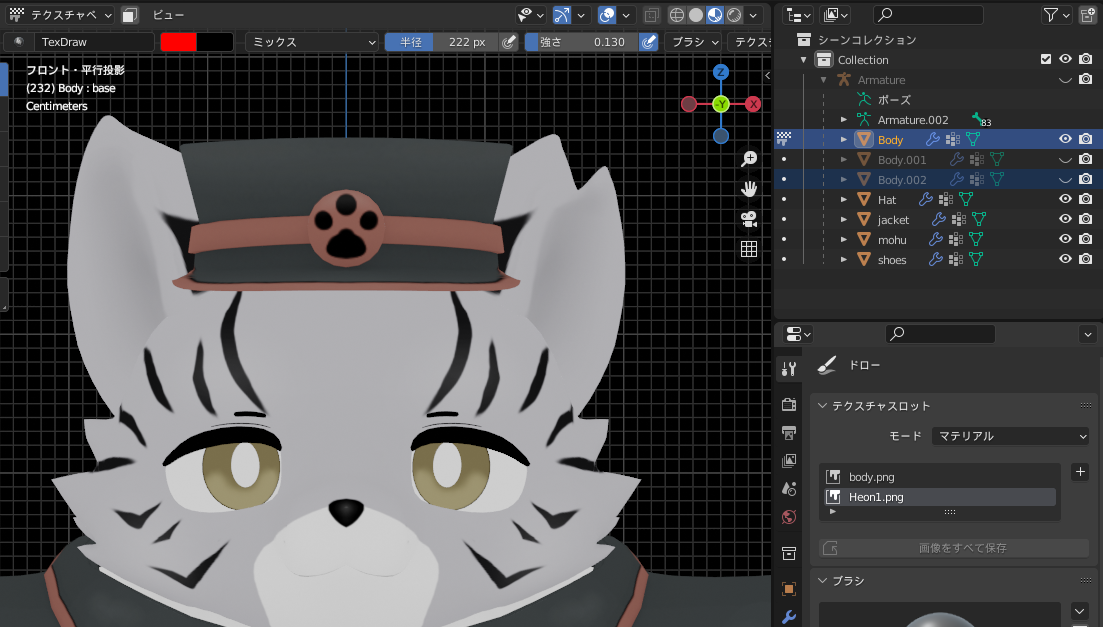
Task: Select wireframe viewport shading icon
Action: tap(677, 15)
